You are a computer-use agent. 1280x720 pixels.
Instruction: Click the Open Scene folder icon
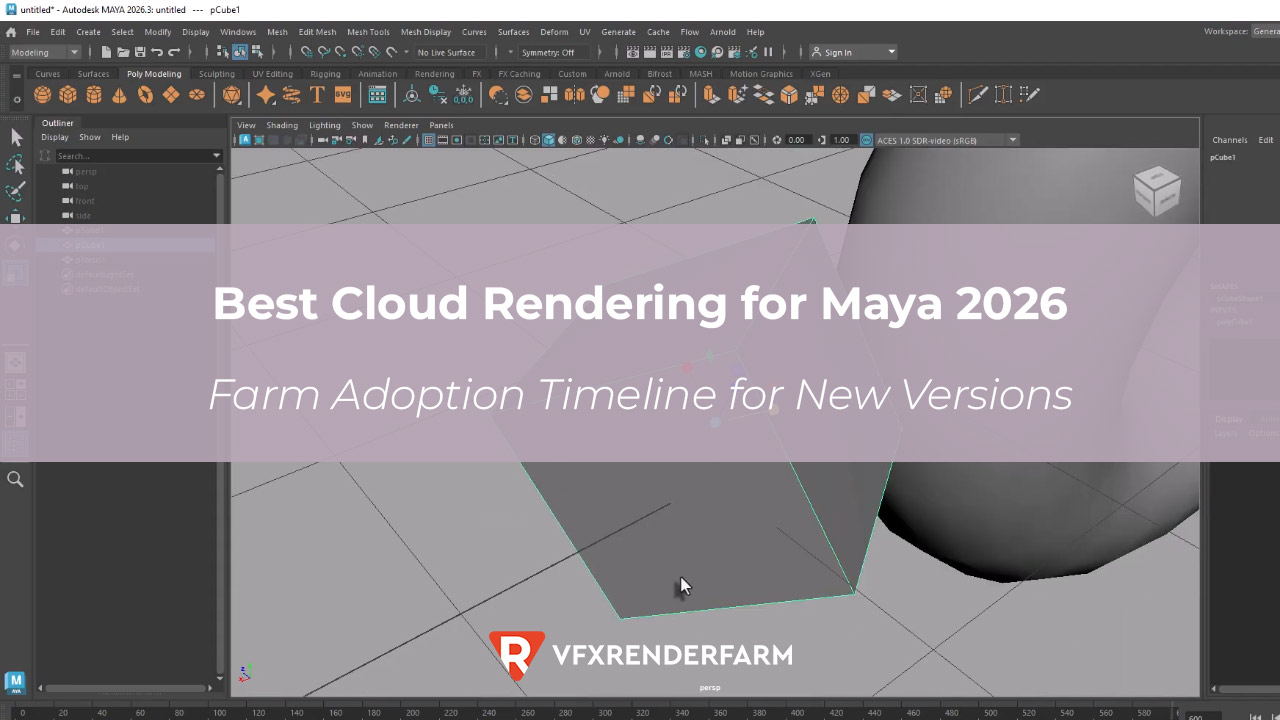[122, 52]
